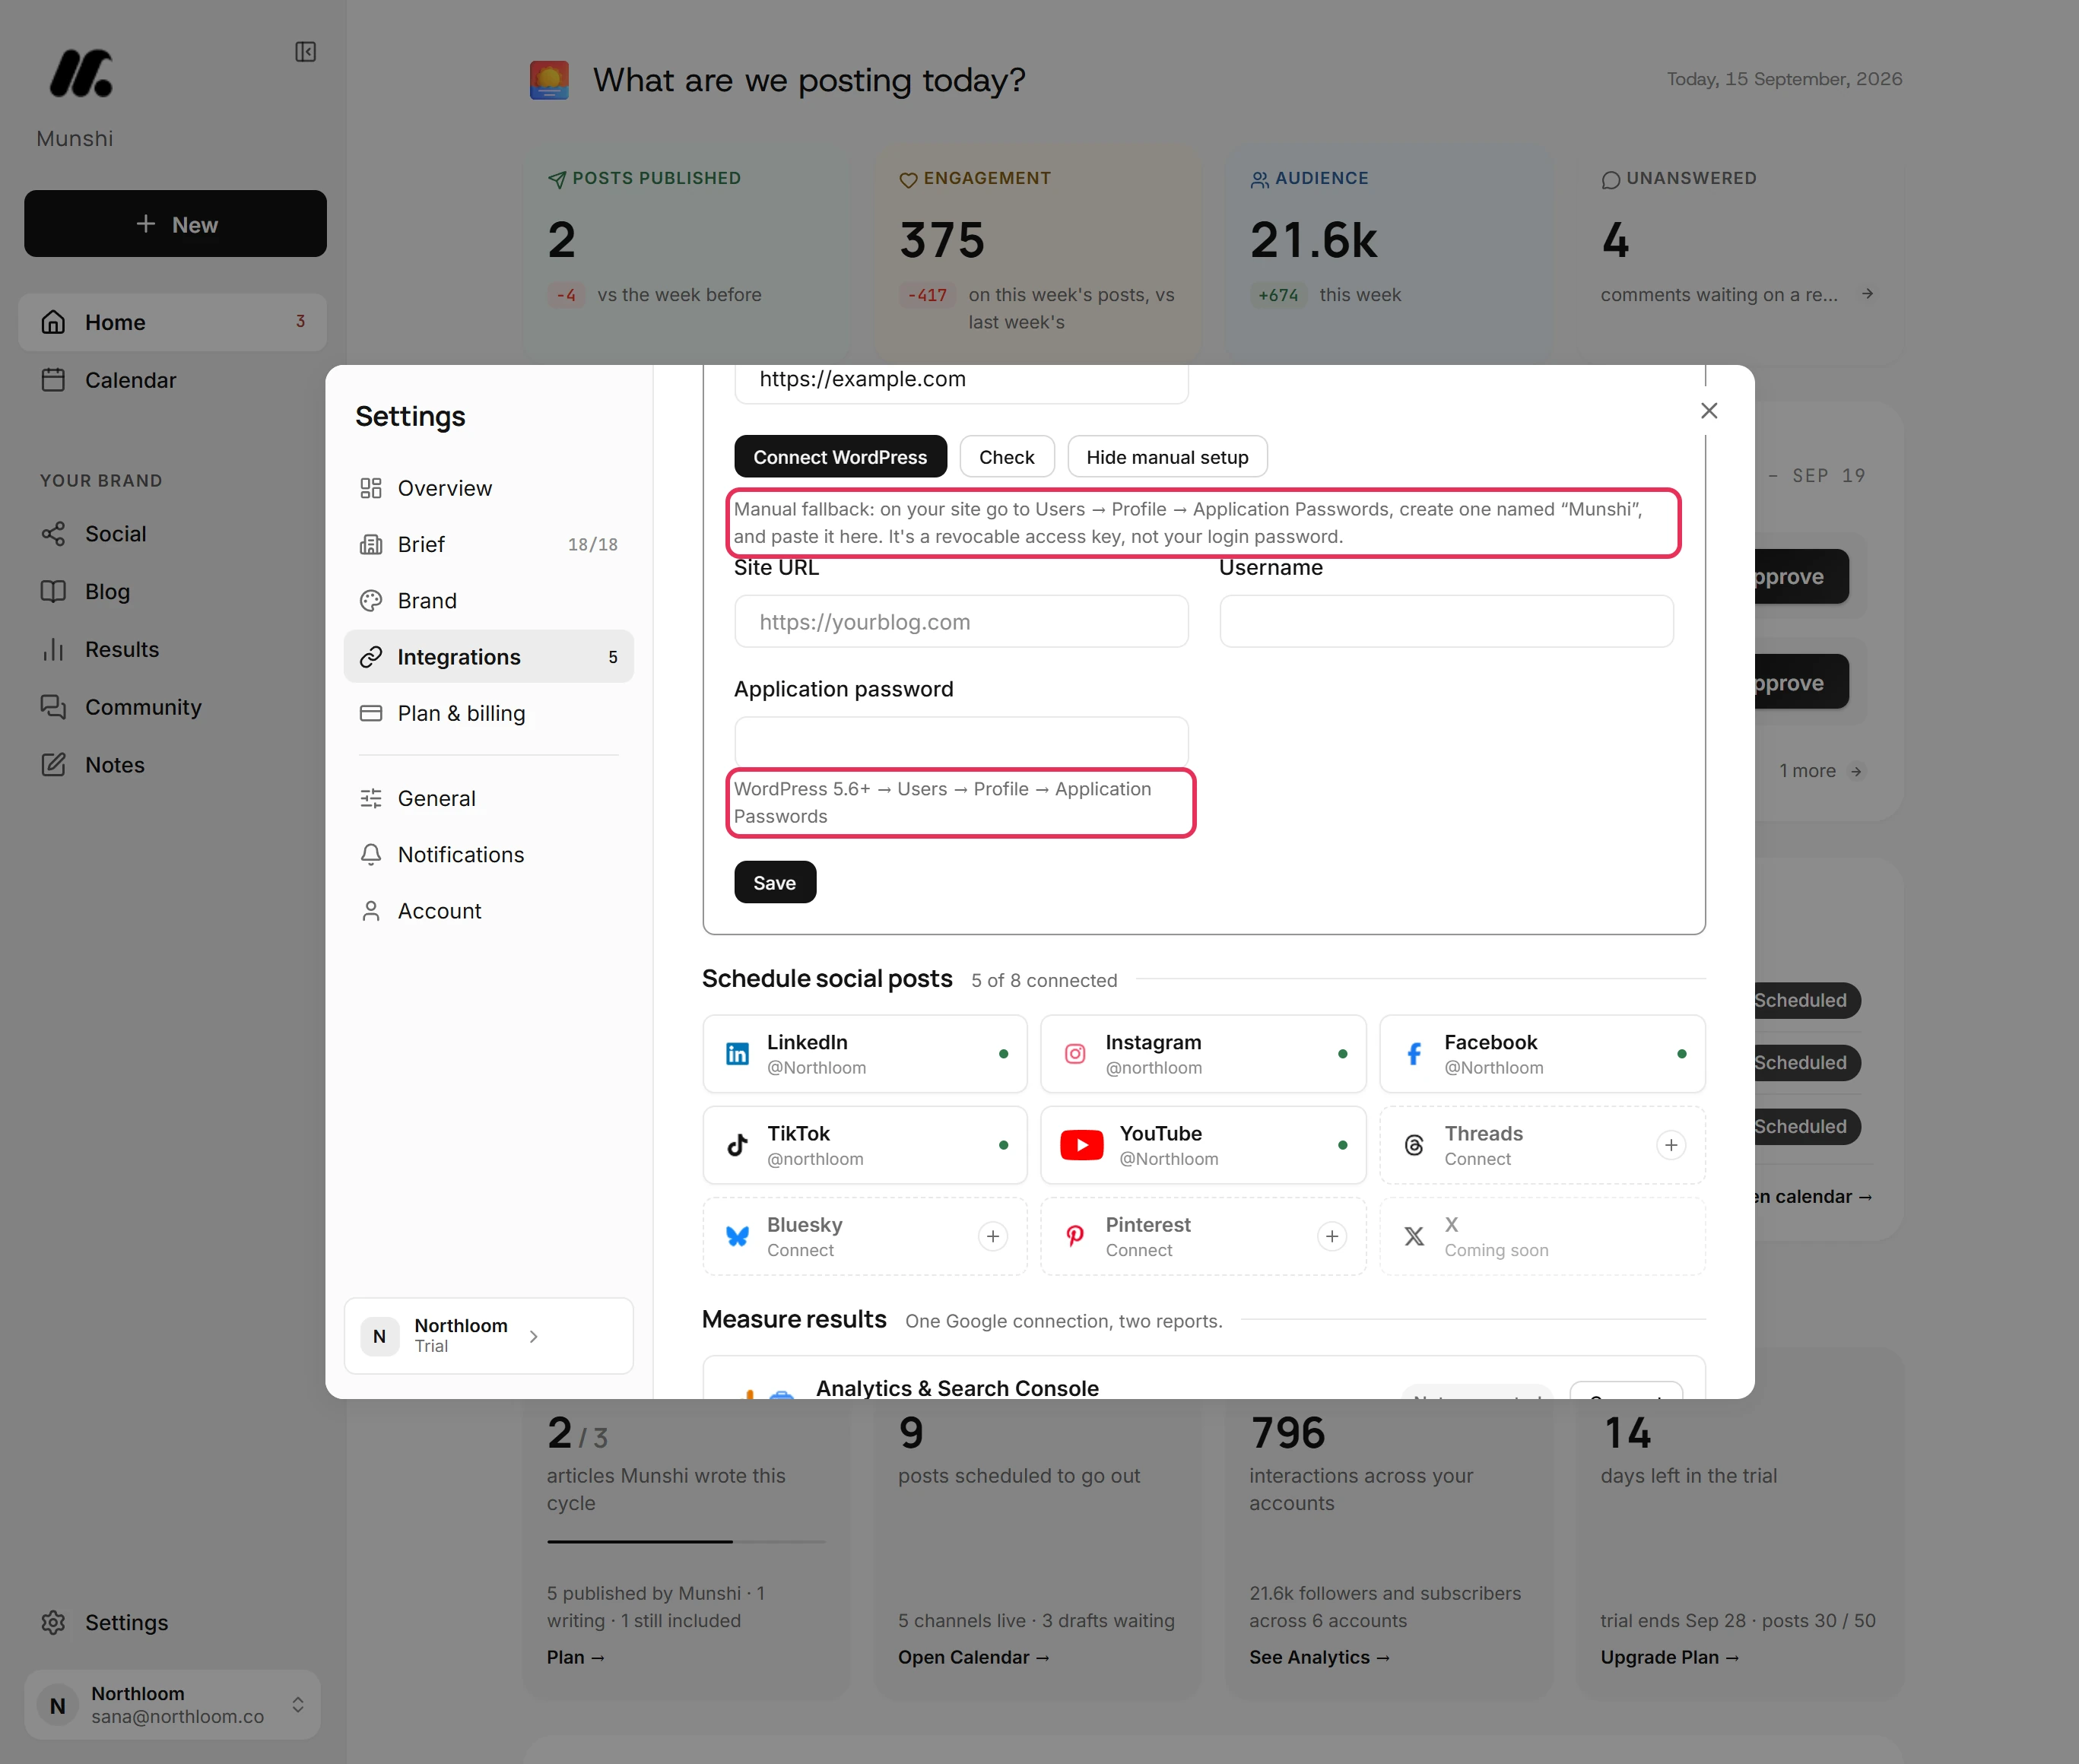Screen dimensions: 2079x1764
Task: Click the See Analytics → link
Action: [1320, 1657]
